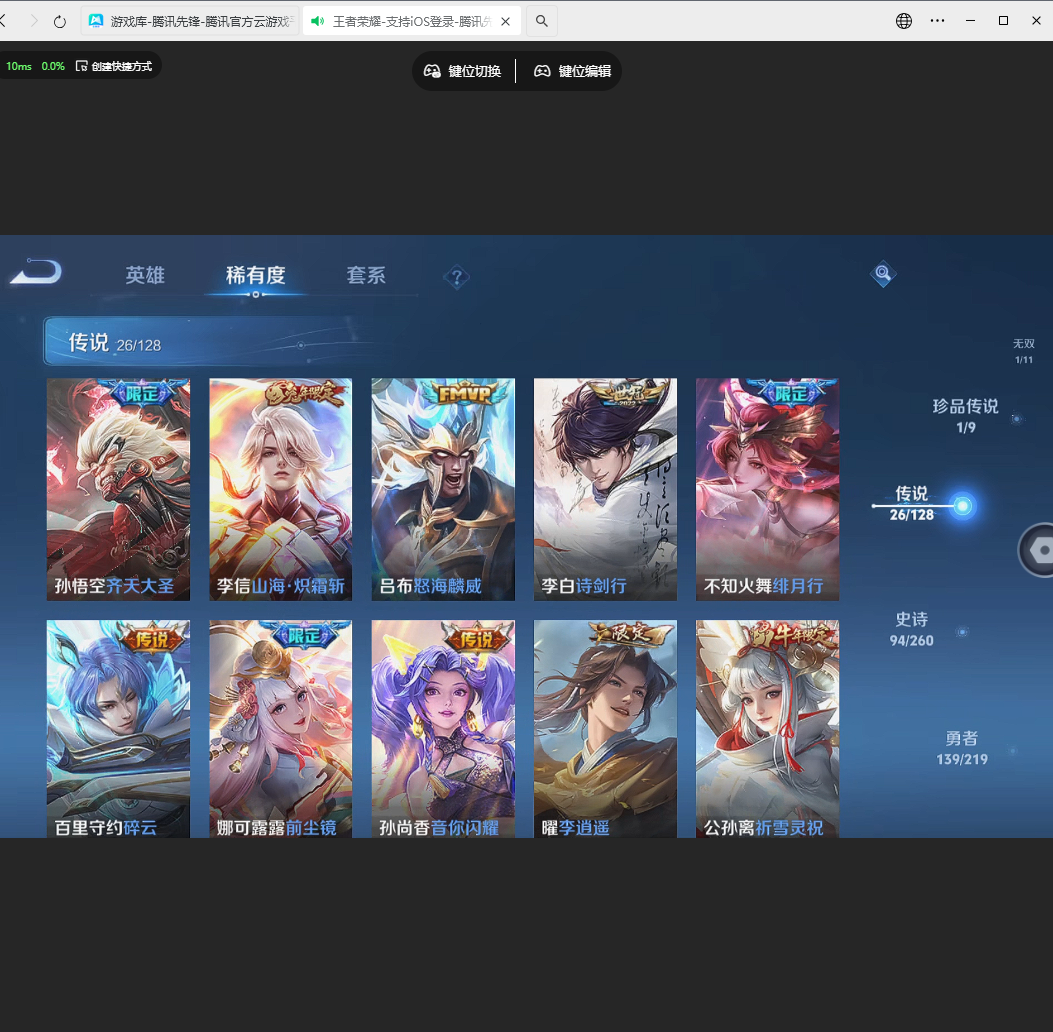Switch to the 英雄 tab

click(x=143, y=276)
